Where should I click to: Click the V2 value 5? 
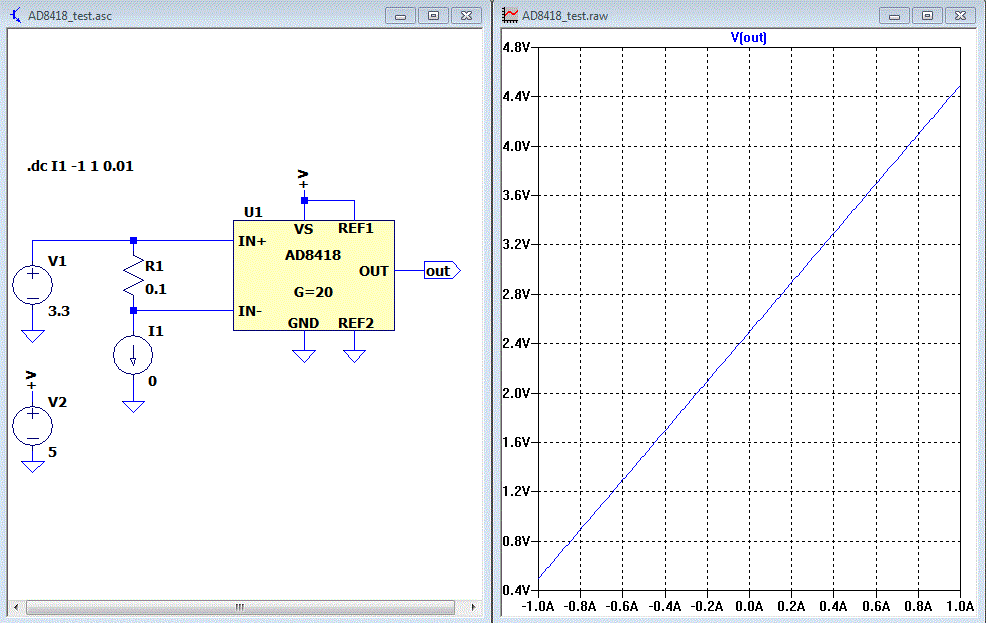[x=52, y=452]
